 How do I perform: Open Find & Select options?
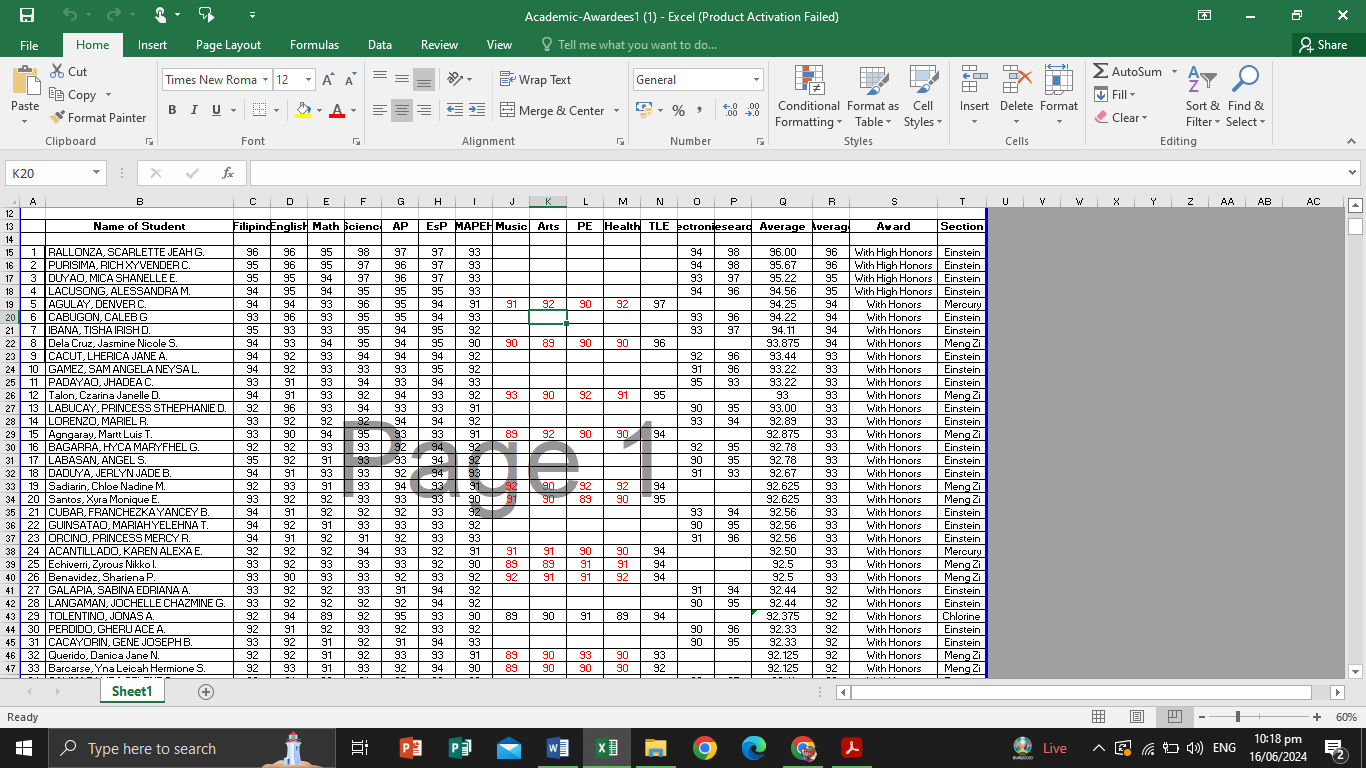click(1246, 97)
